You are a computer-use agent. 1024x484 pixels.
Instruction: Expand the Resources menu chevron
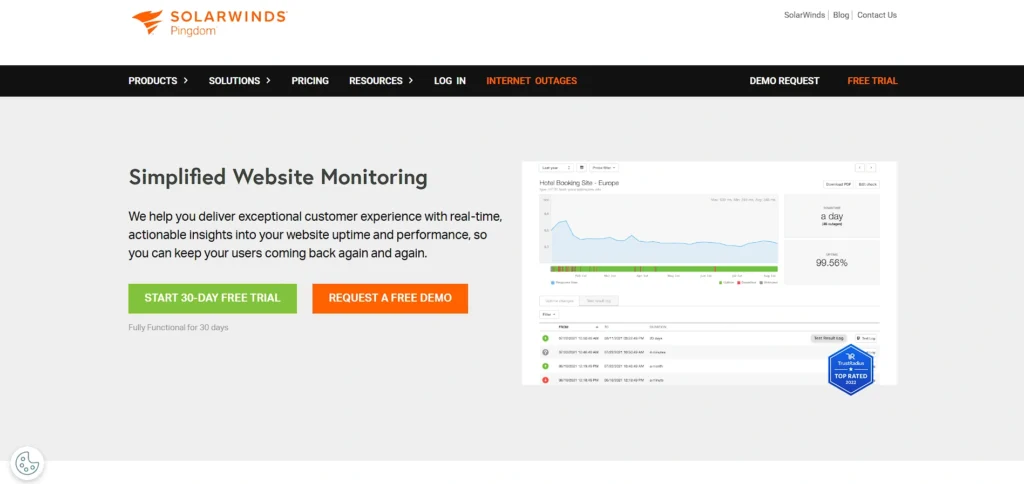click(x=411, y=80)
